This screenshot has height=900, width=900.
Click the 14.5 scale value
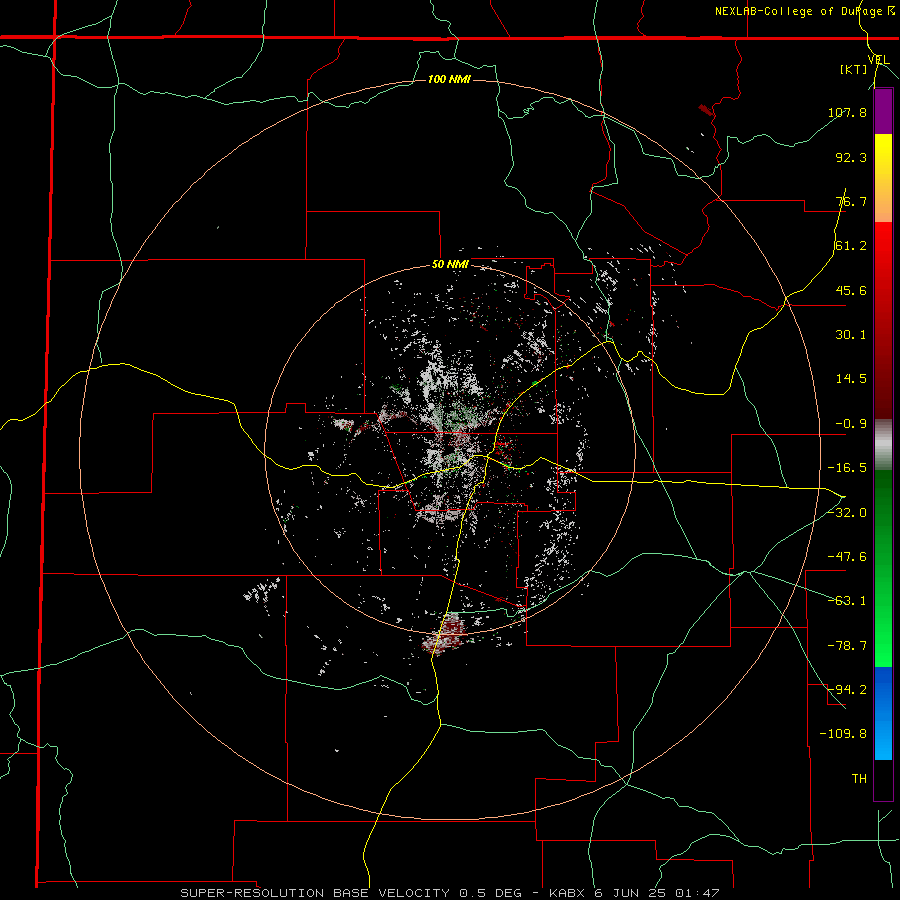[851, 379]
